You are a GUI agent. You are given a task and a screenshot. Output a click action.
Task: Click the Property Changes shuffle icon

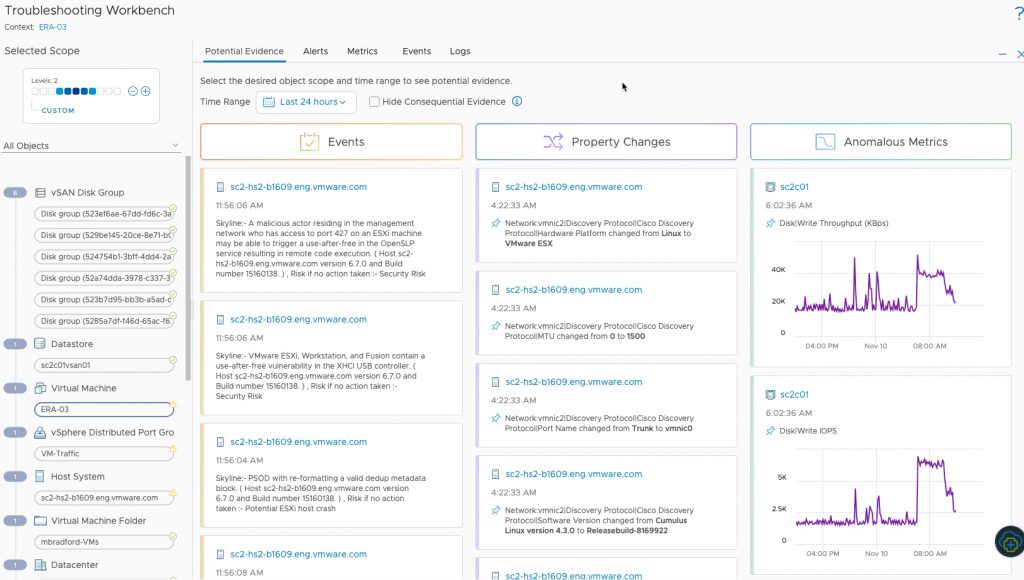point(554,141)
